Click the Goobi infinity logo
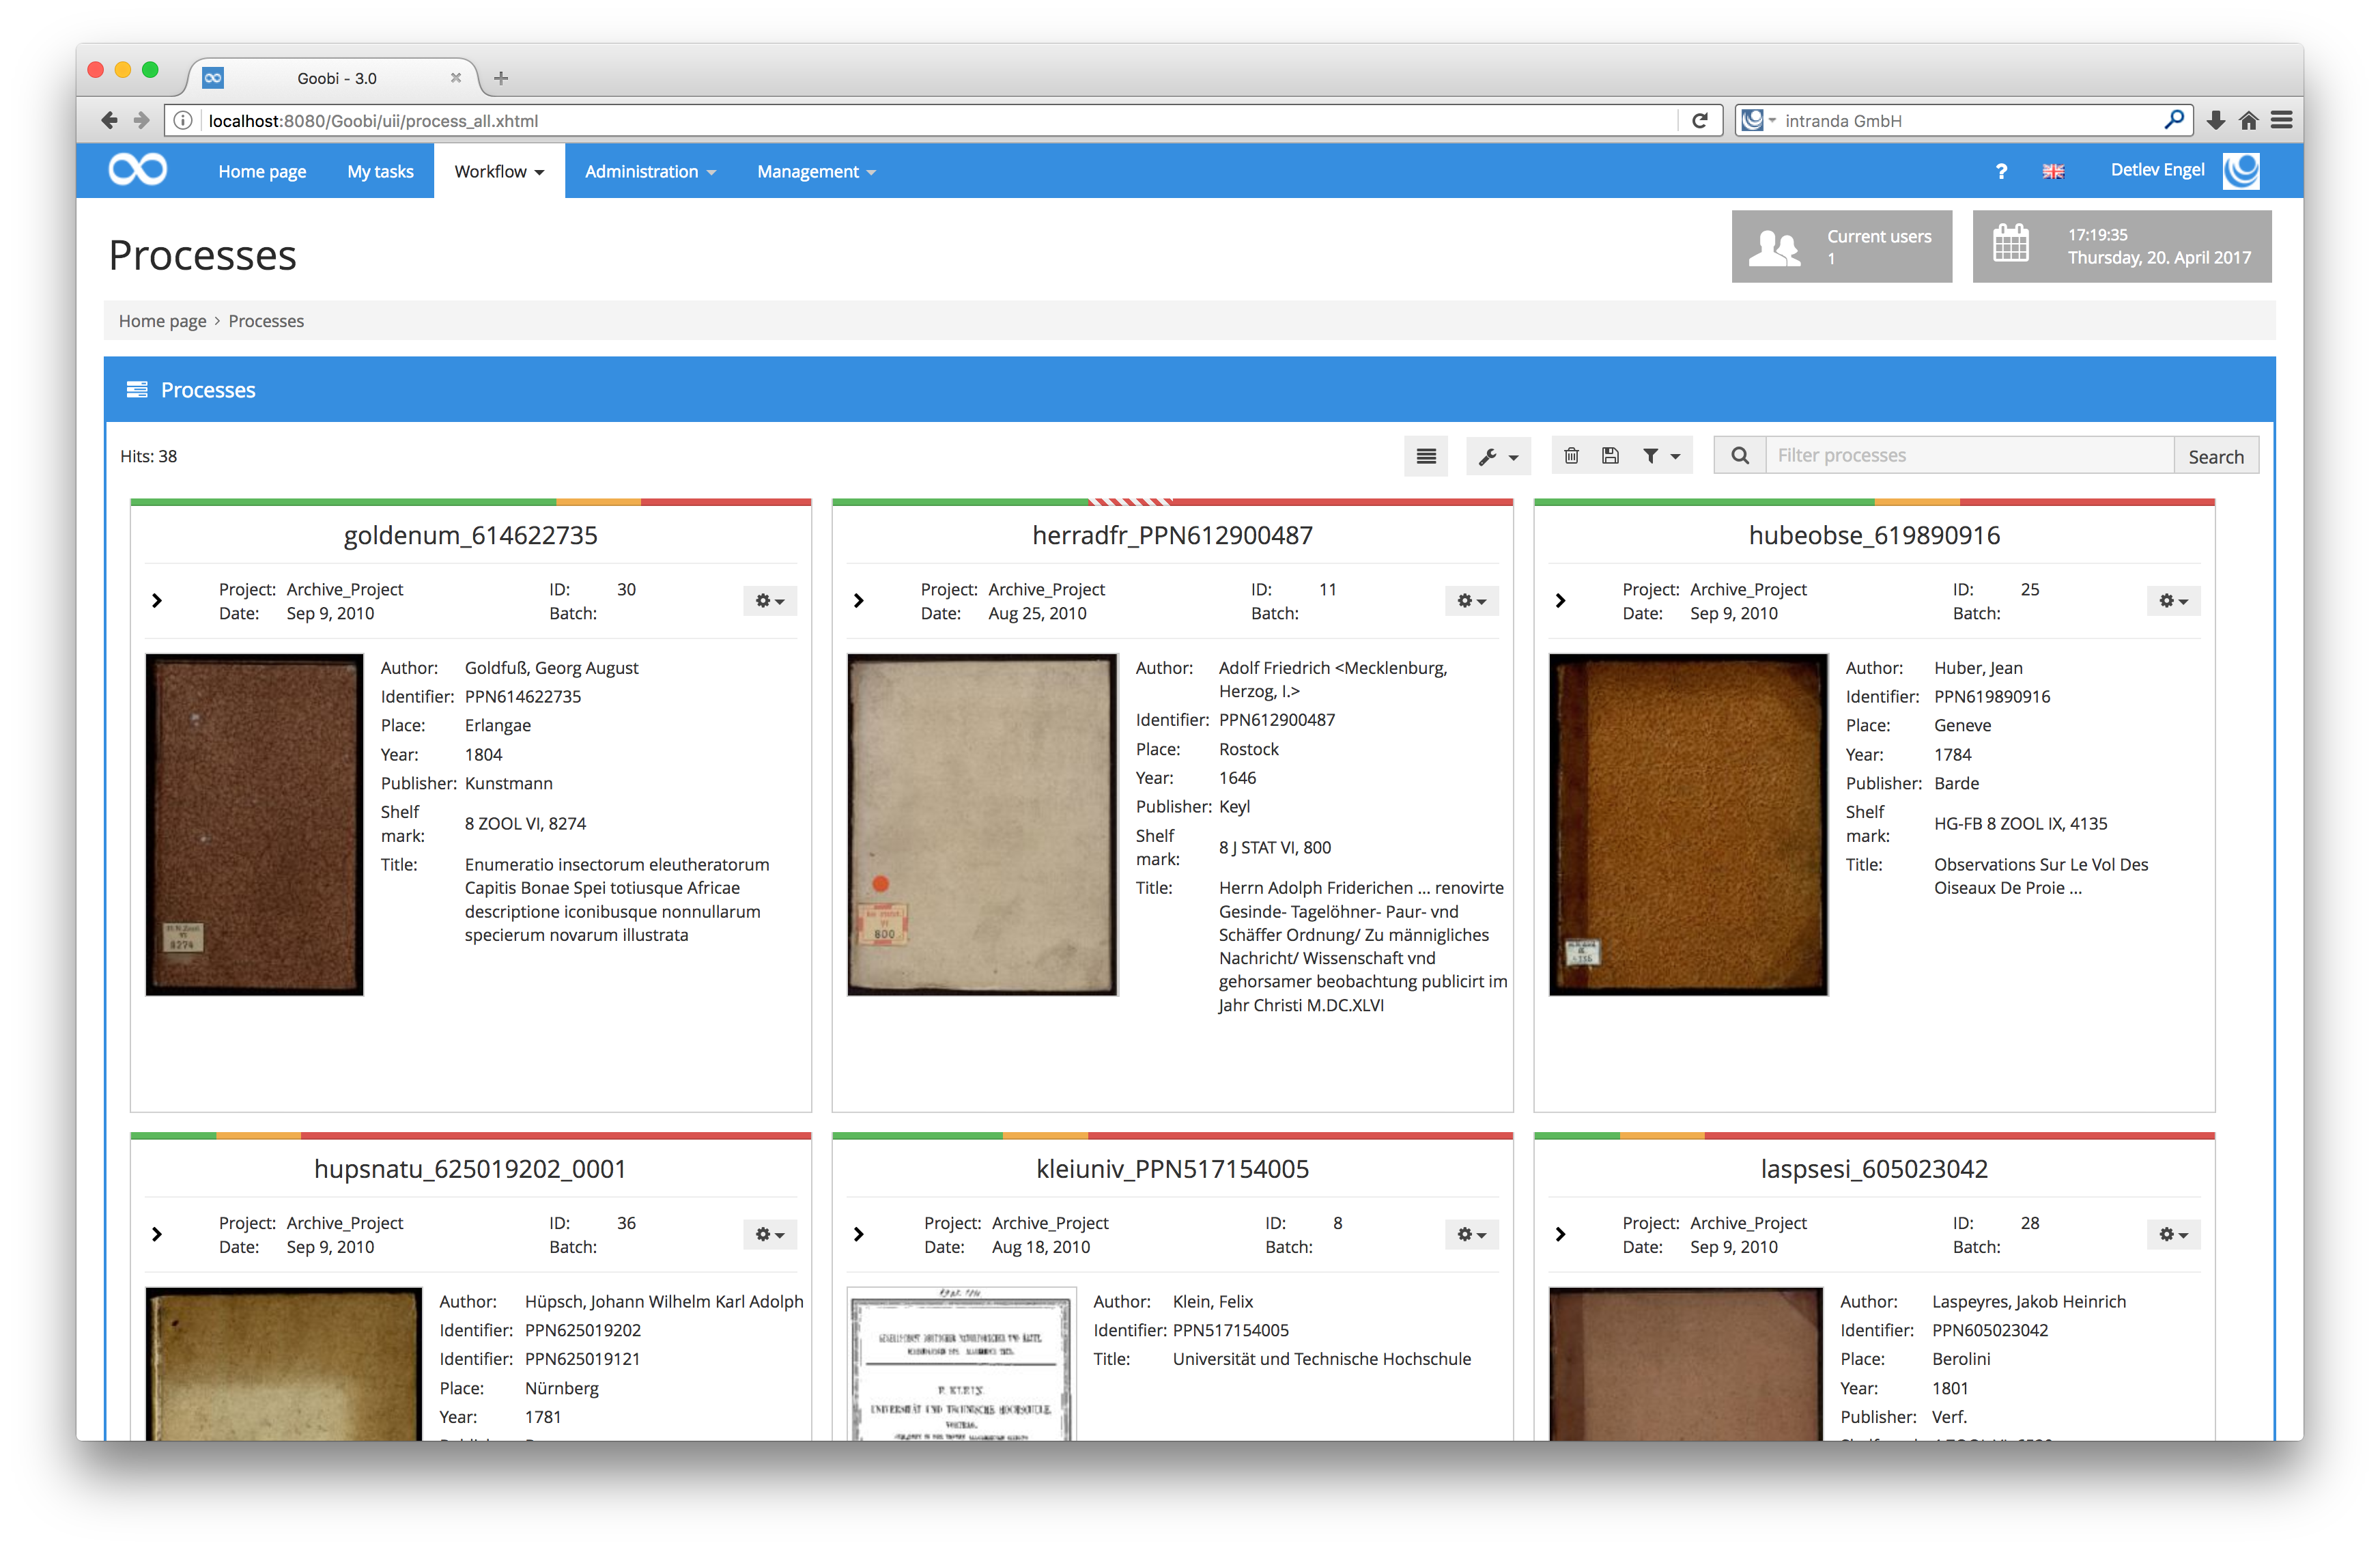This screenshot has width=2380, height=1550. pyautogui.click(x=137, y=170)
